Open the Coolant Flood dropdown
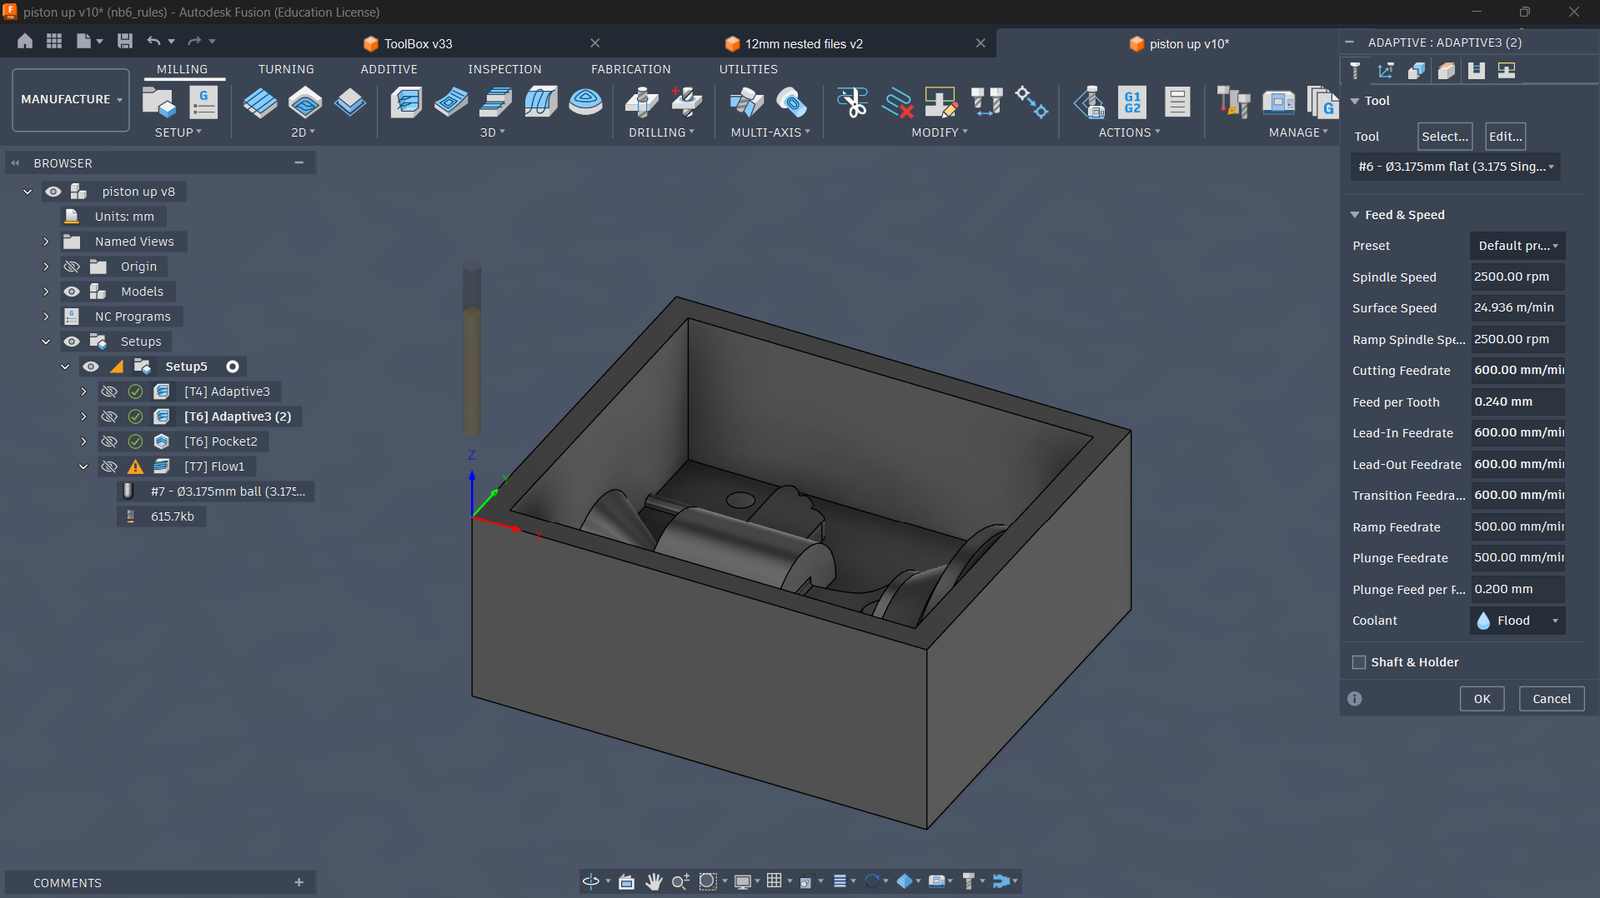 pyautogui.click(x=1517, y=620)
